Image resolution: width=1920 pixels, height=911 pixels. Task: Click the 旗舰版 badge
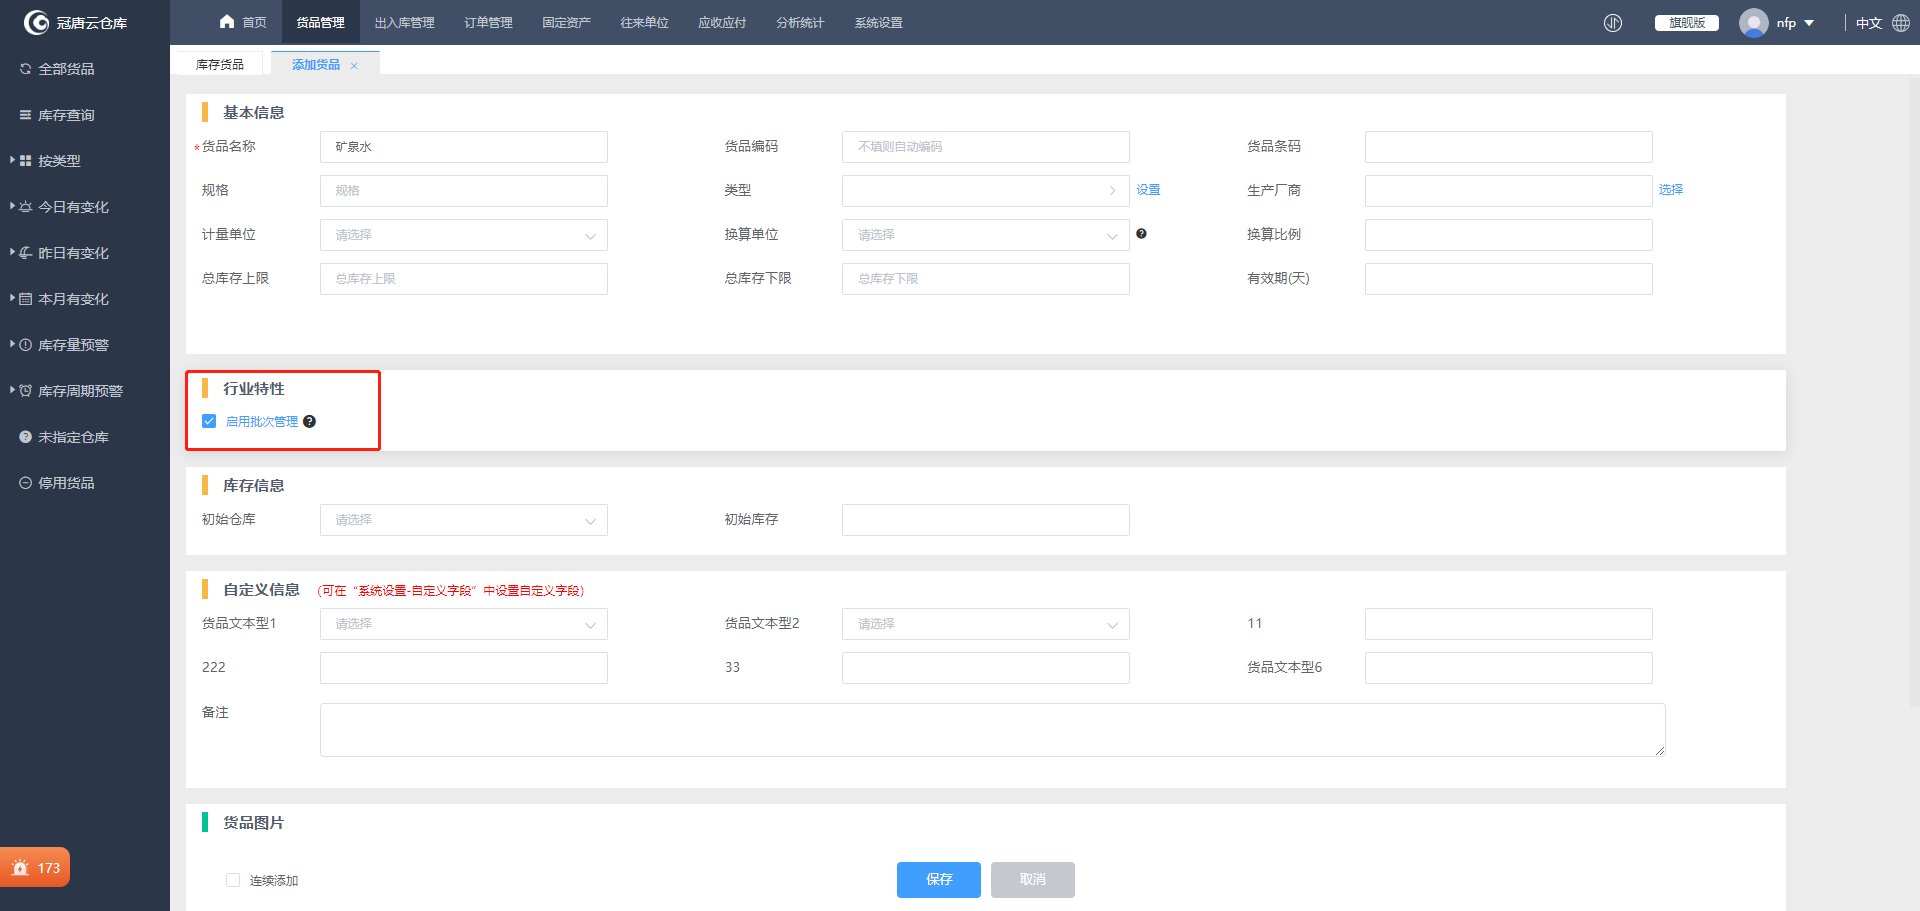[1687, 23]
